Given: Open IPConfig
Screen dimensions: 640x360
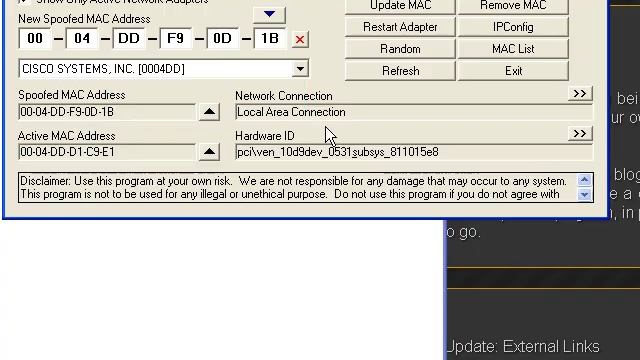Looking at the screenshot, I should pos(513,27).
